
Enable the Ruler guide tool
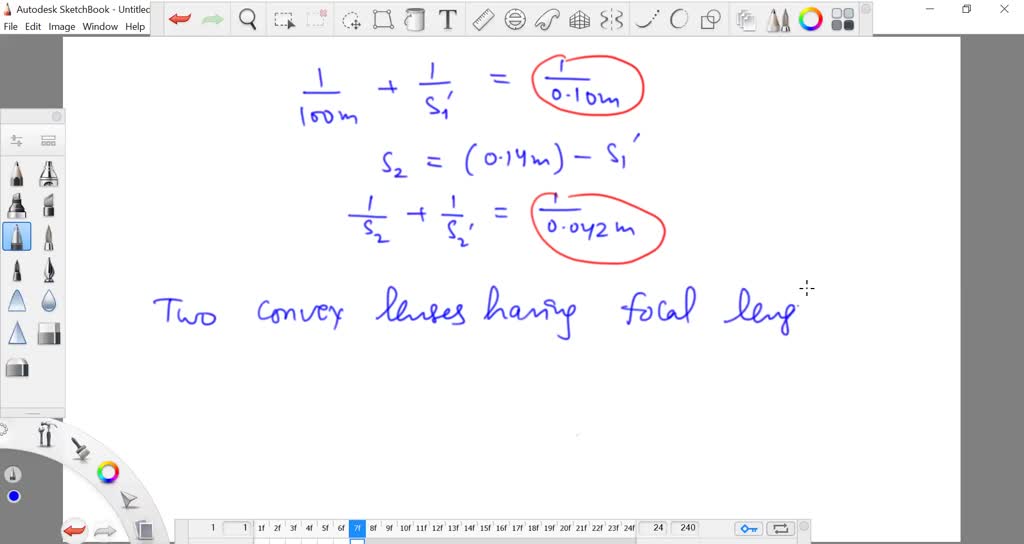click(x=483, y=20)
